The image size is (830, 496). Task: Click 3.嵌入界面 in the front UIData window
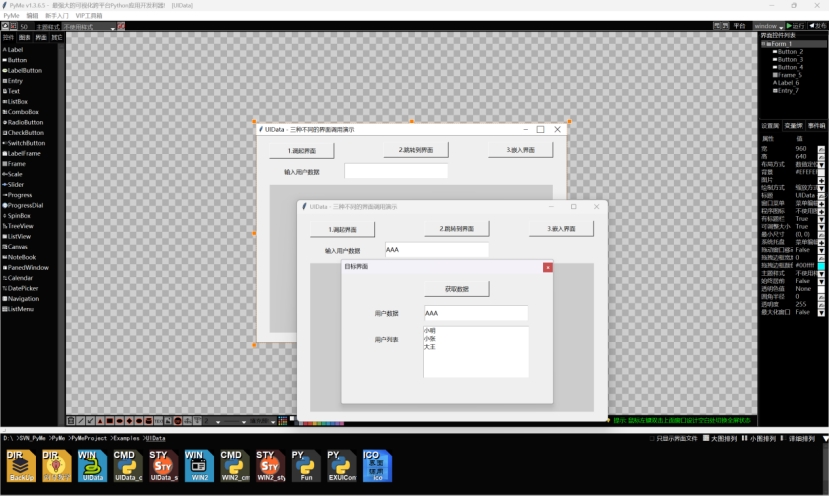coord(561,229)
